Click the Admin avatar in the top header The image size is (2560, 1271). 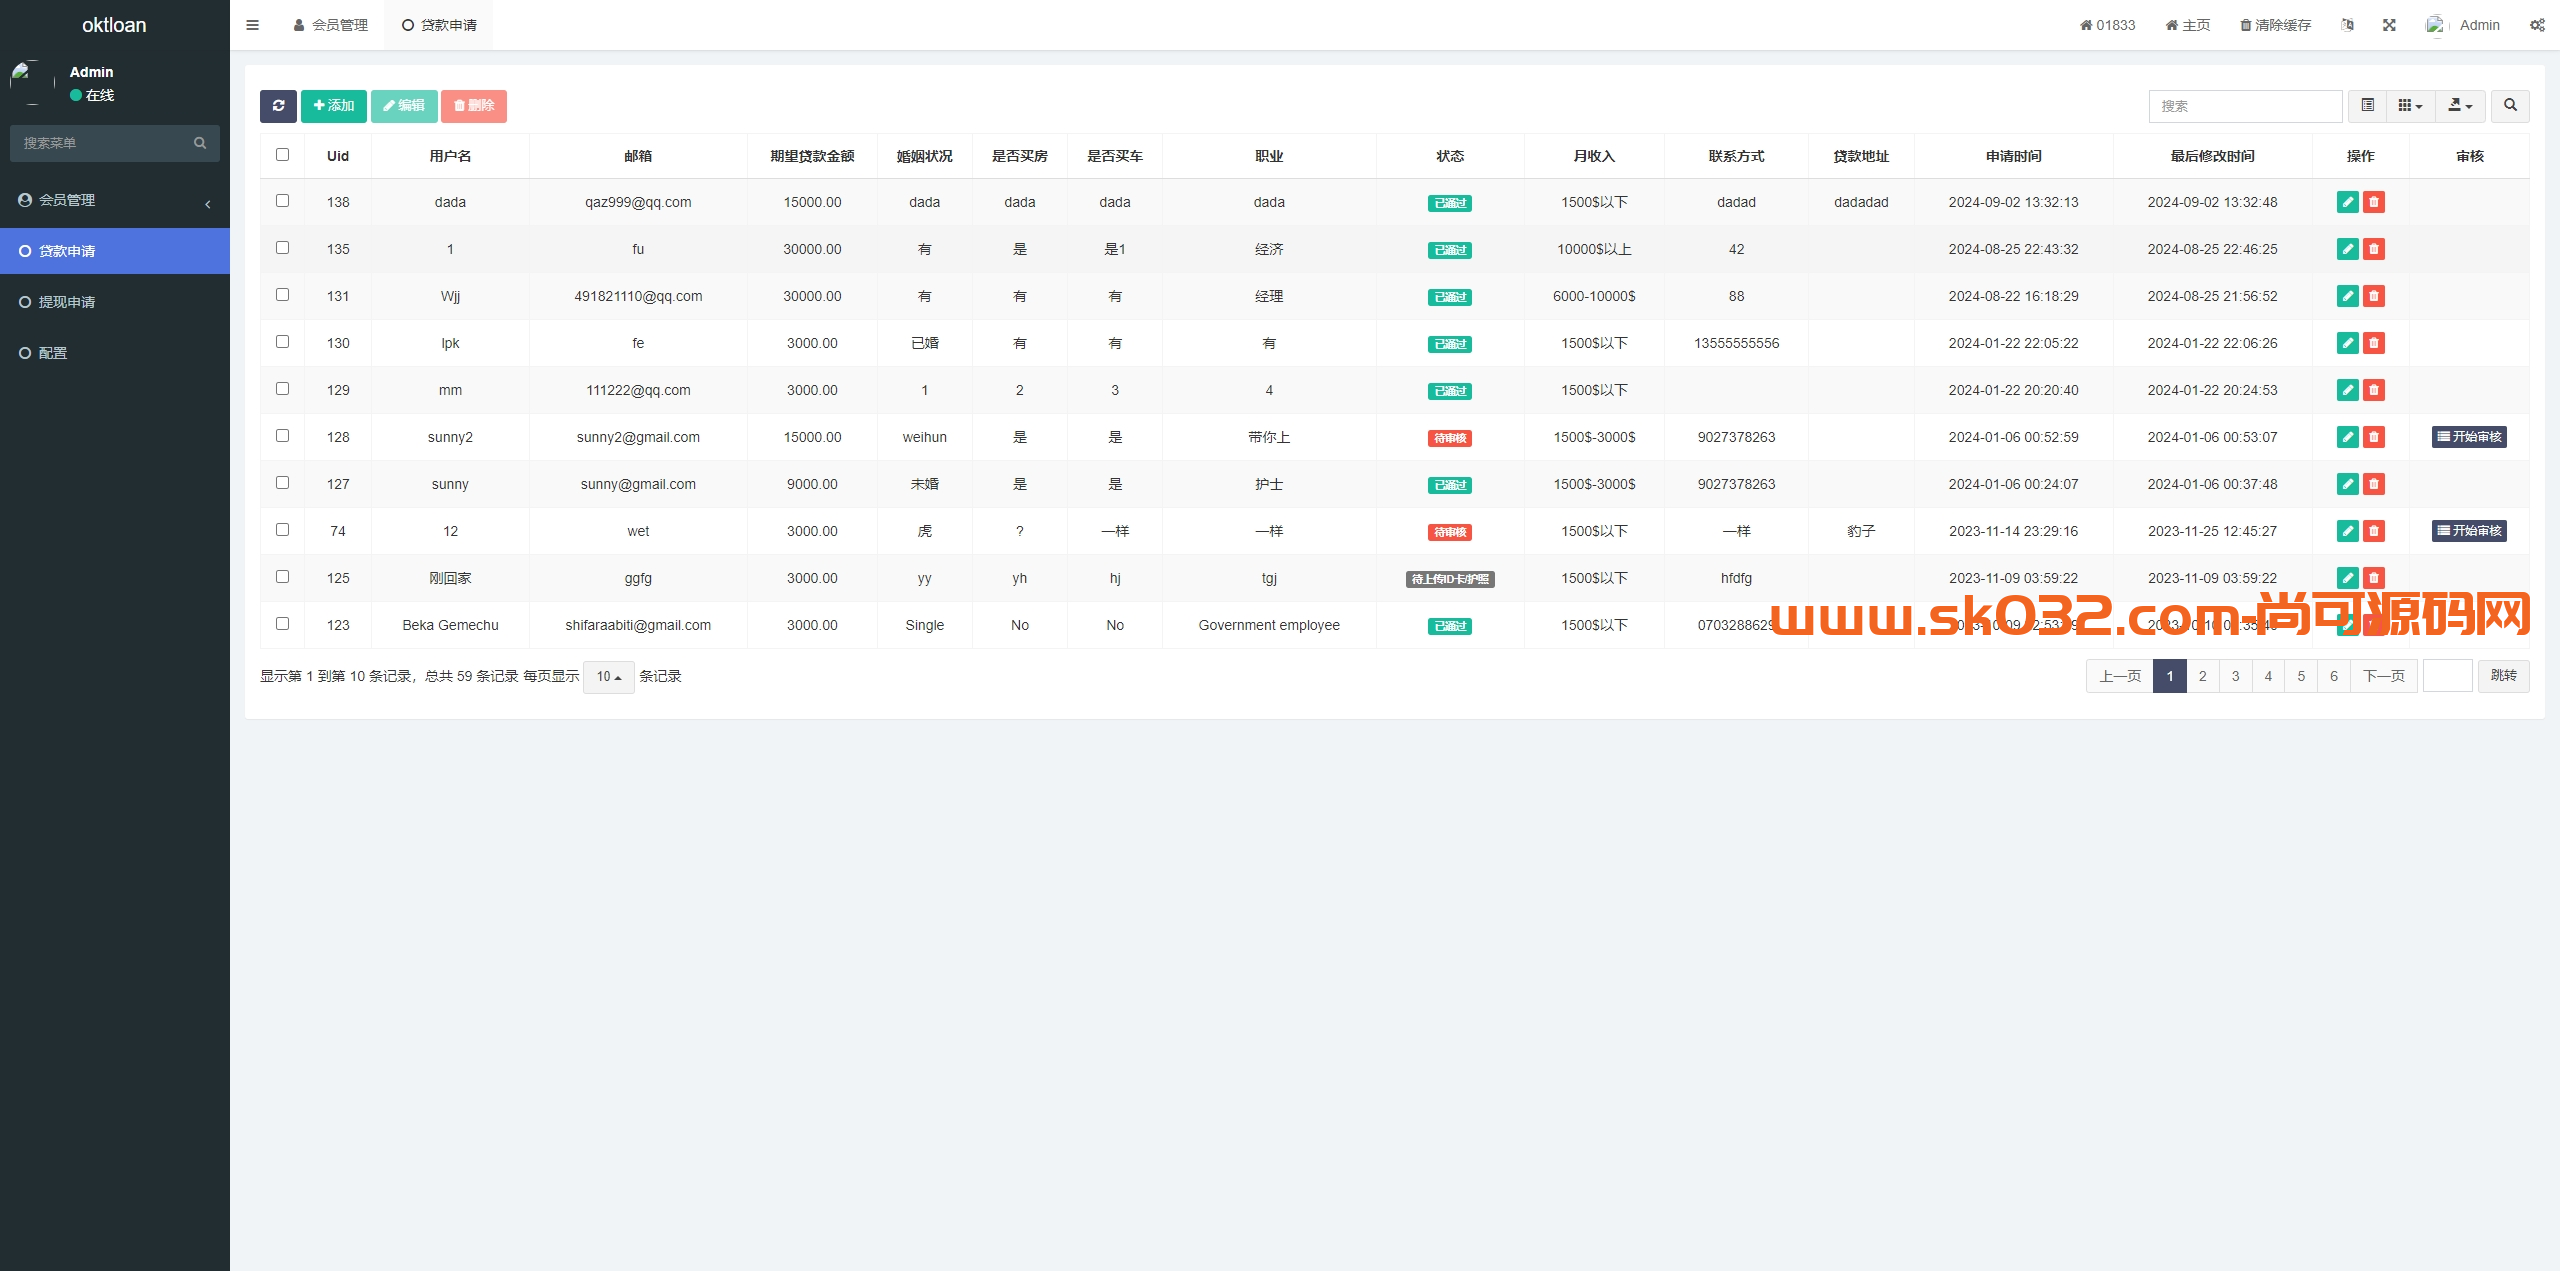point(2436,25)
